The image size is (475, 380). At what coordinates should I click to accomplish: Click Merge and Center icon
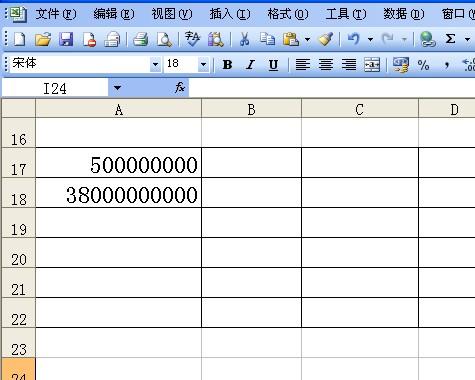pyautogui.click(x=372, y=64)
